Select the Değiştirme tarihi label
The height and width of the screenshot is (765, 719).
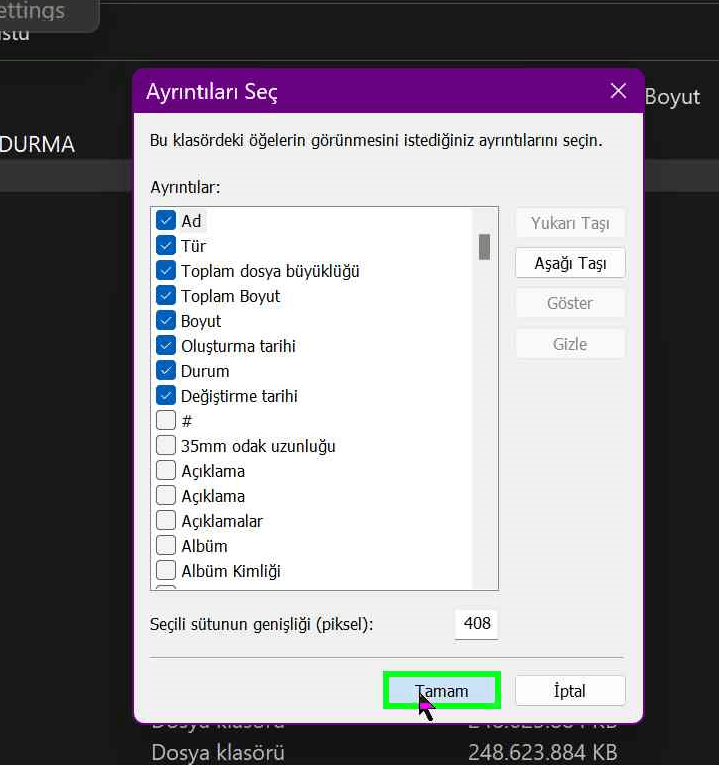pos(239,396)
